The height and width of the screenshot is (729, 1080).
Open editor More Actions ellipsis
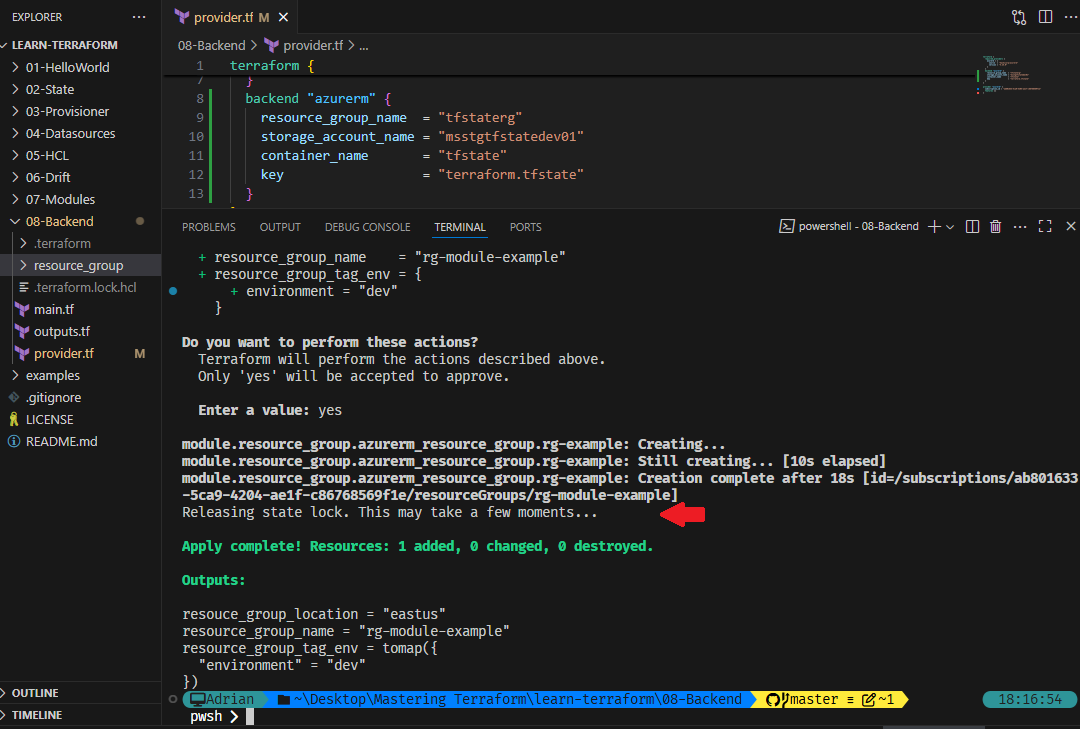point(1070,17)
